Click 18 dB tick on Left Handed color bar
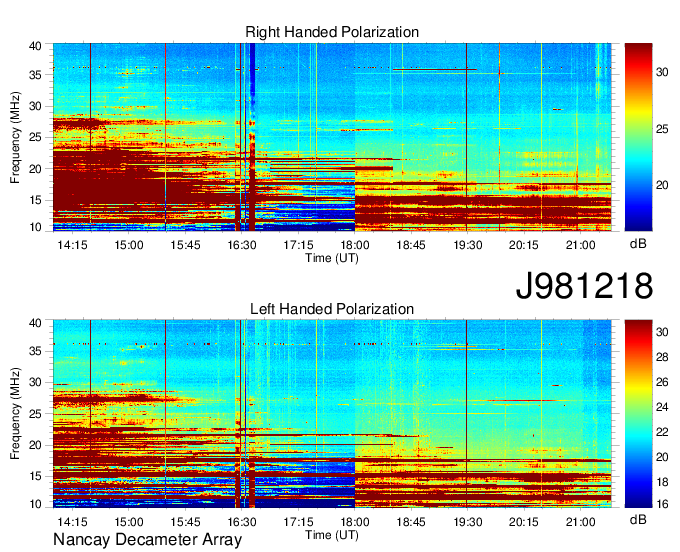The height and width of the screenshot is (552, 680). [662, 482]
